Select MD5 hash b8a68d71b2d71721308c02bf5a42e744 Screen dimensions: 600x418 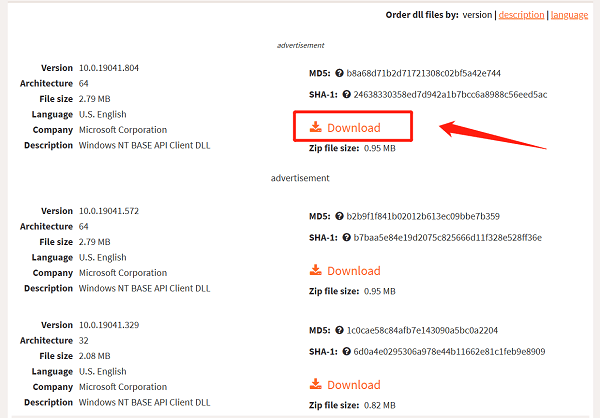(424, 73)
